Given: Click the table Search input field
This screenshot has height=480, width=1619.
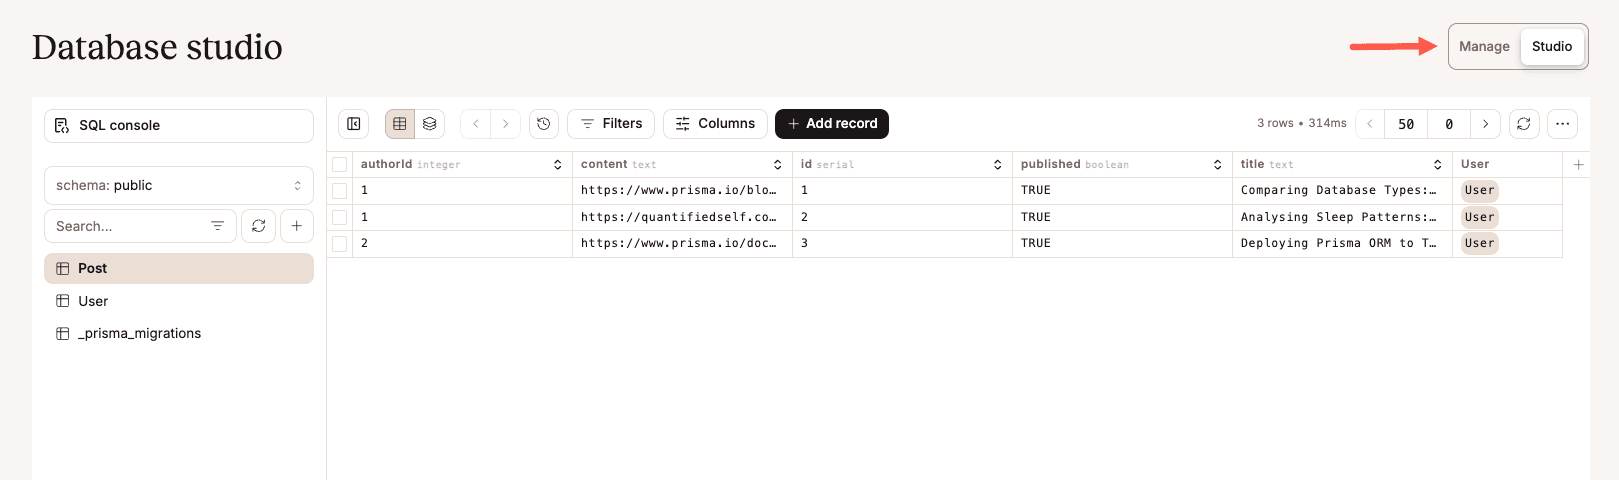Looking at the screenshot, I should [x=125, y=226].
